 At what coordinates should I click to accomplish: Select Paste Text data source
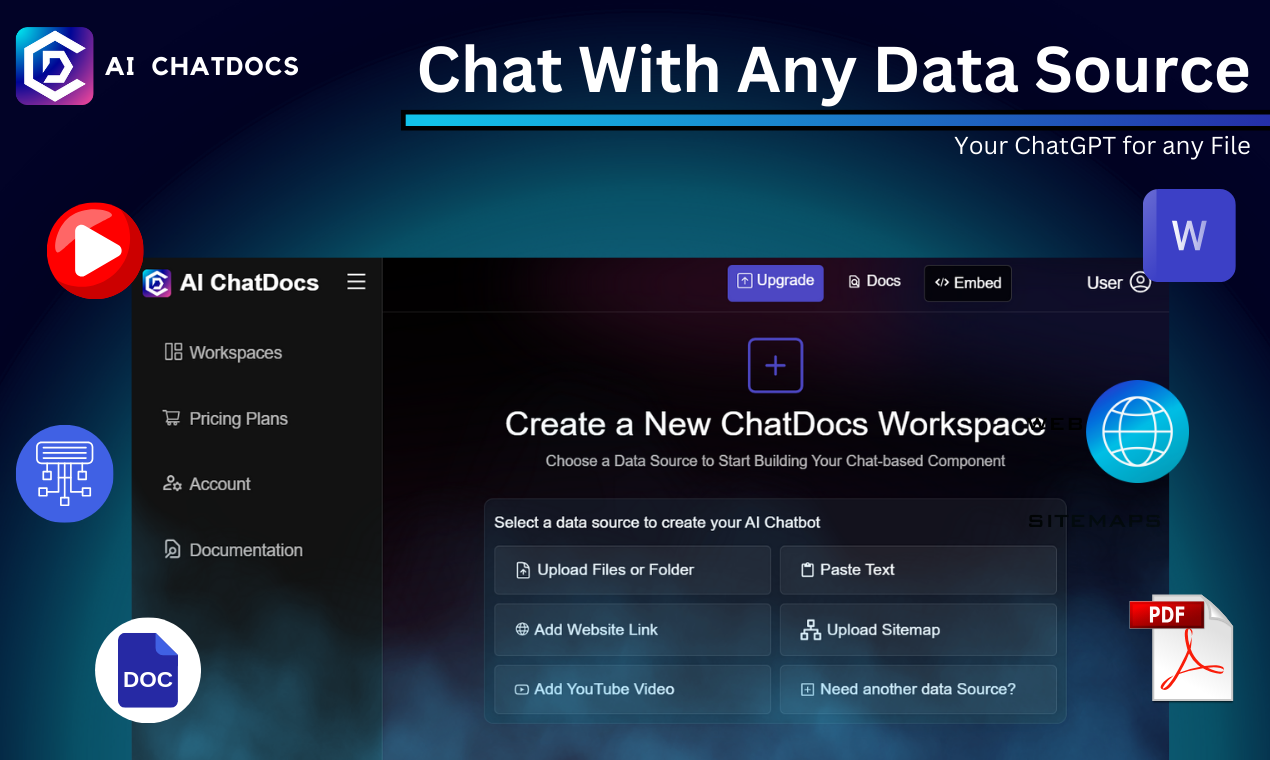(918, 570)
